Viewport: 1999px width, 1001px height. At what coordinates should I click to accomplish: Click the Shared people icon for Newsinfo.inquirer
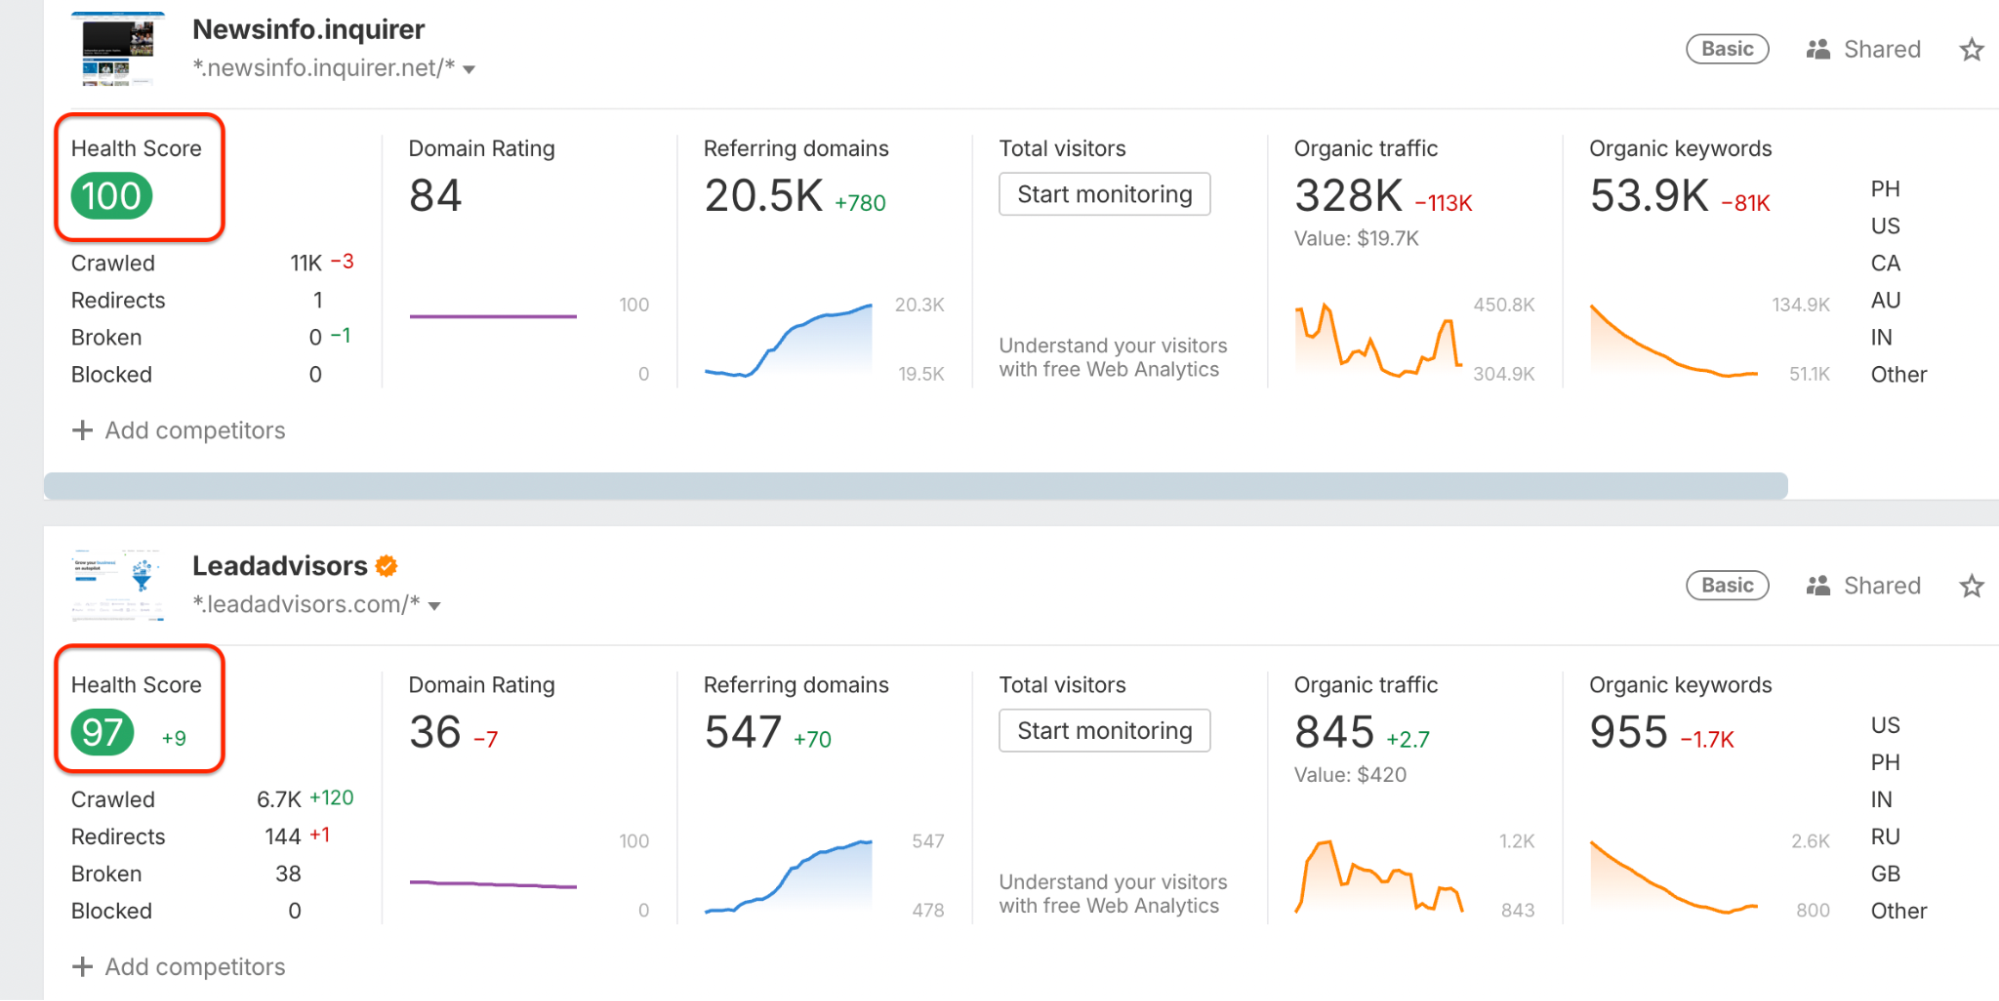click(1818, 49)
